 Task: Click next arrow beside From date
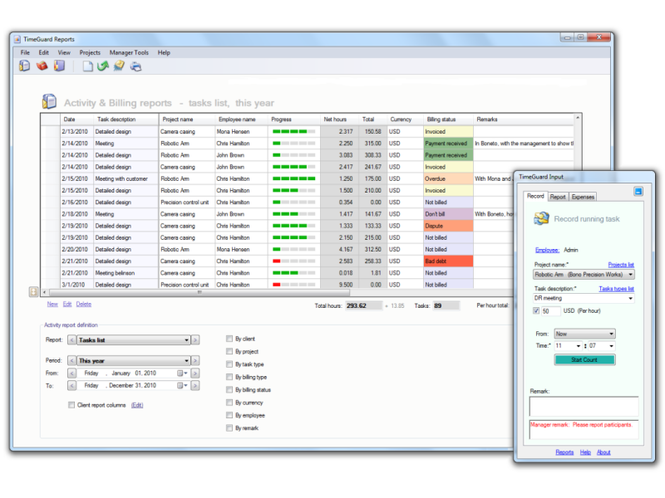click(x=195, y=373)
